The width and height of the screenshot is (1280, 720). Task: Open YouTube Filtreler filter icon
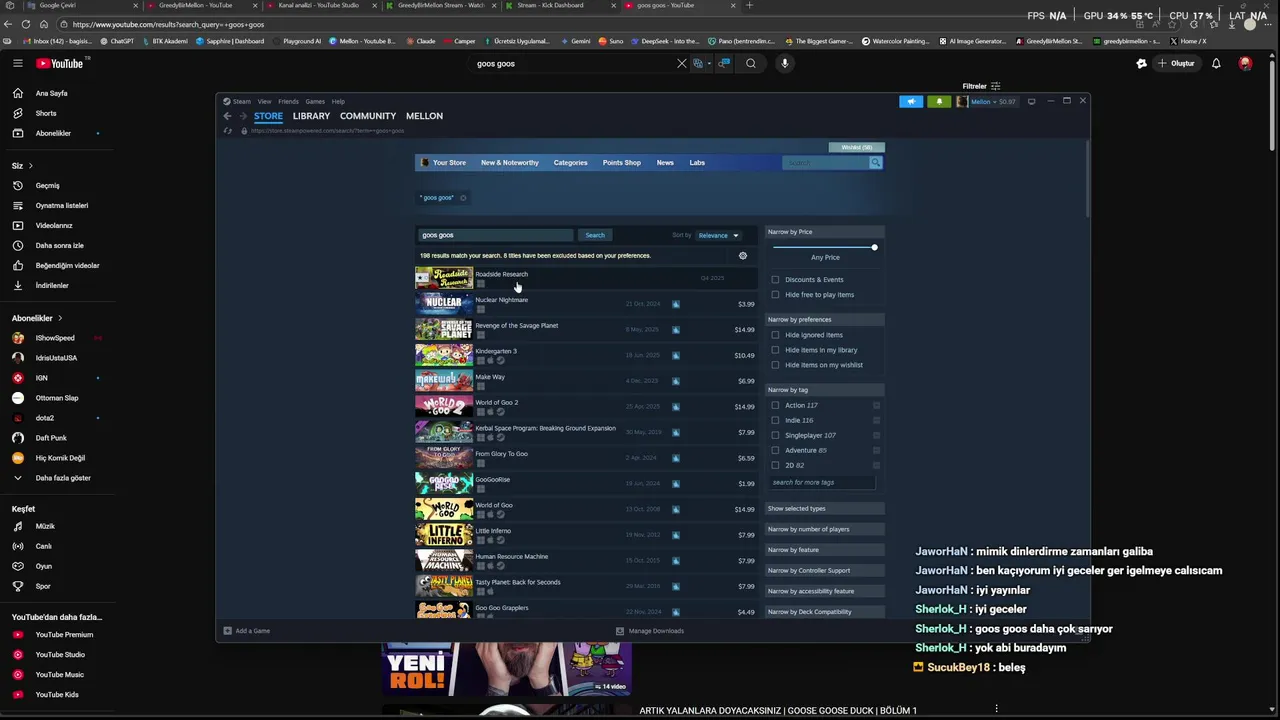pyautogui.click(x=995, y=86)
